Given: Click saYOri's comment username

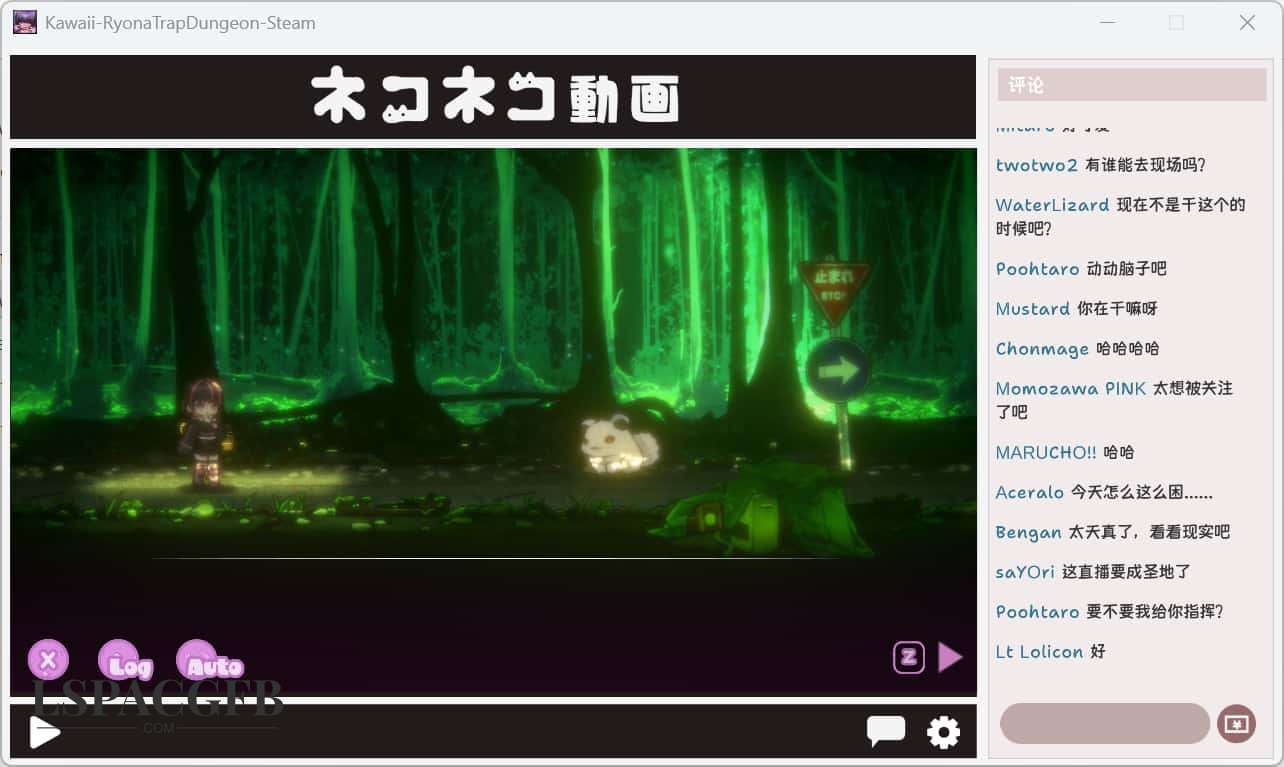Looking at the screenshot, I should pyautogui.click(x=1025, y=572).
